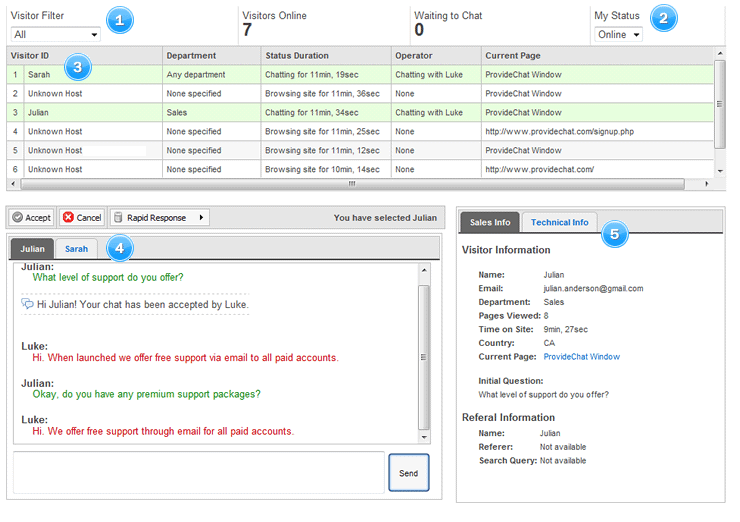The width and height of the screenshot is (740, 522).
Task: Click the red Cancel icon
Action: point(67,217)
